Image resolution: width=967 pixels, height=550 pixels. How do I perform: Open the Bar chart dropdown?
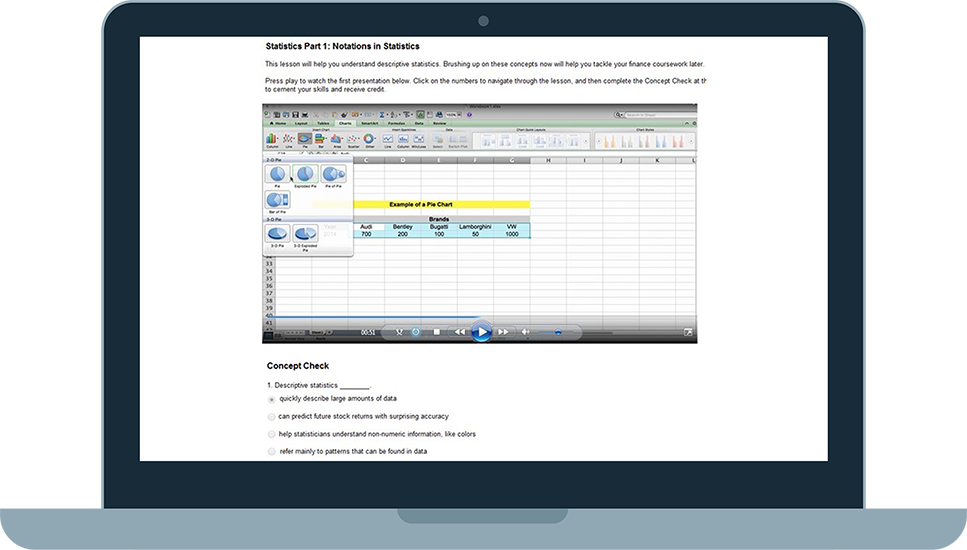(x=321, y=140)
